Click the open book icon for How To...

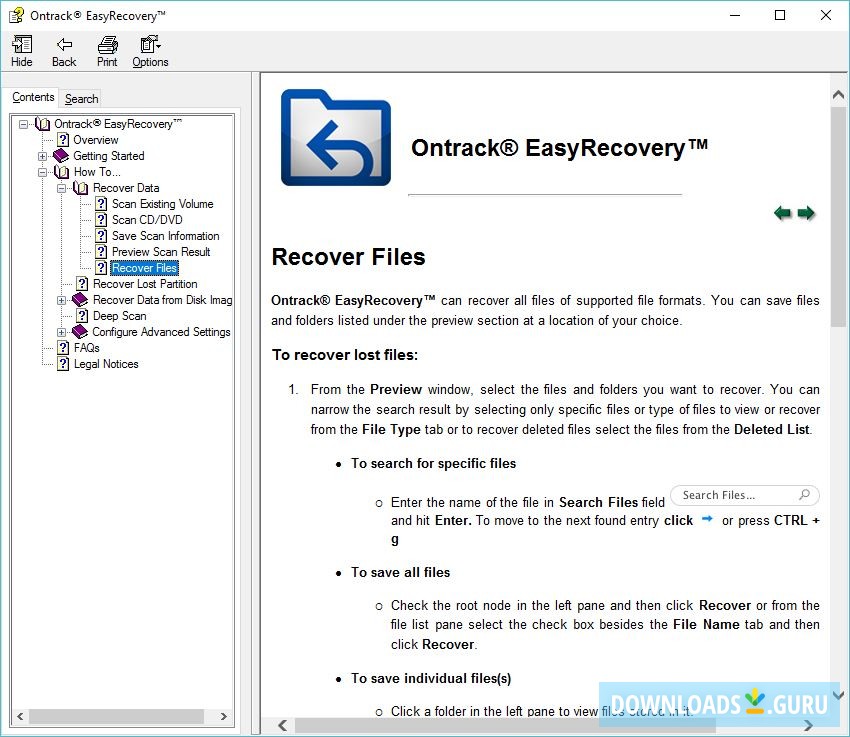click(61, 172)
